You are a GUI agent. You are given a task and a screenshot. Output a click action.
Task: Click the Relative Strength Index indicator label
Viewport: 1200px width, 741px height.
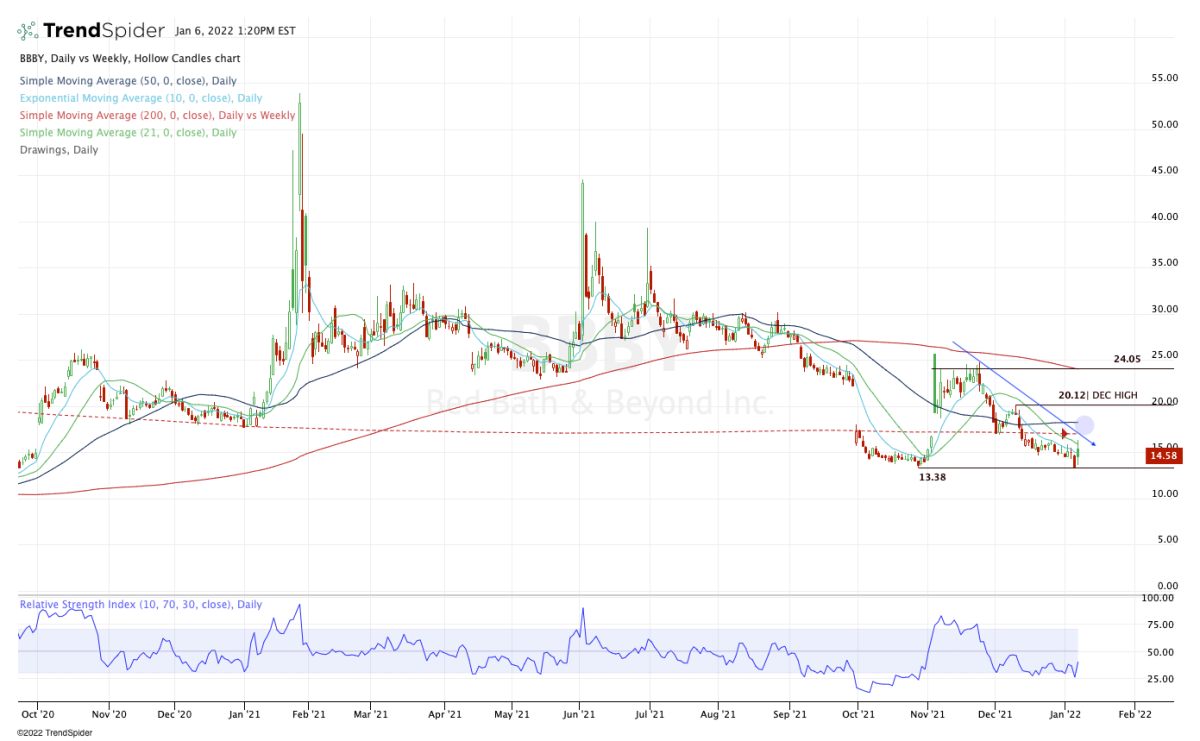[x=140, y=604]
